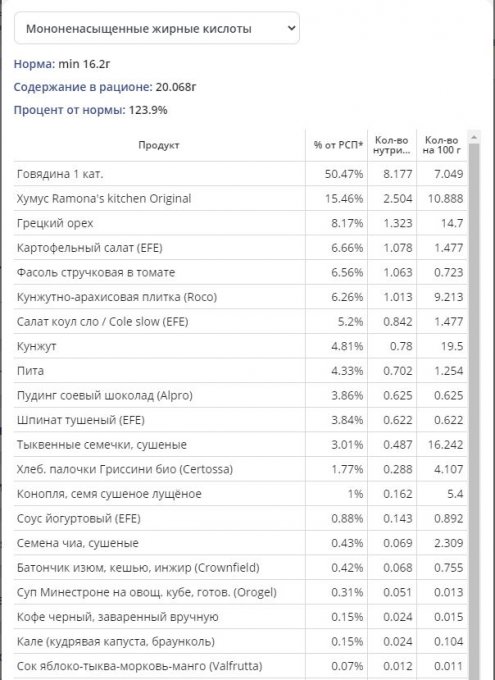
Task: Select Семена чиа, сушеные row
Action: (240, 543)
